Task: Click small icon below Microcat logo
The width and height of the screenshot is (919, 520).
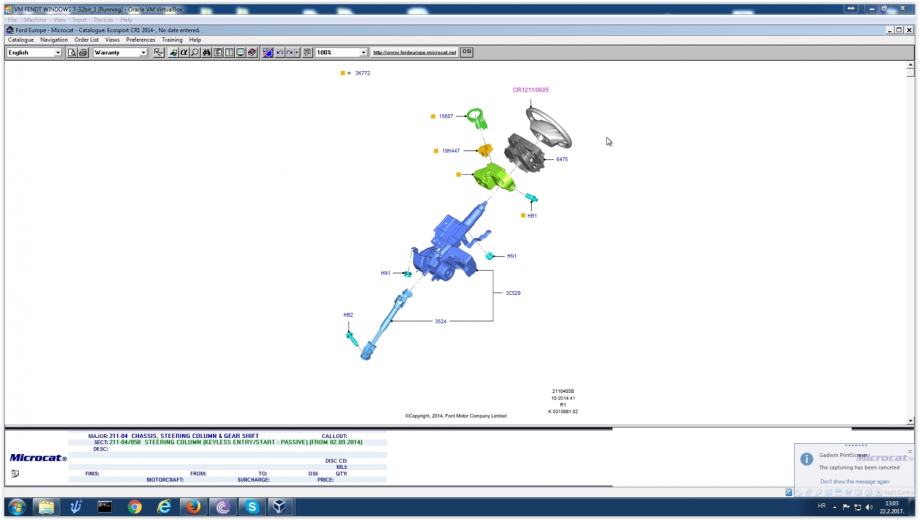Action: point(15,474)
